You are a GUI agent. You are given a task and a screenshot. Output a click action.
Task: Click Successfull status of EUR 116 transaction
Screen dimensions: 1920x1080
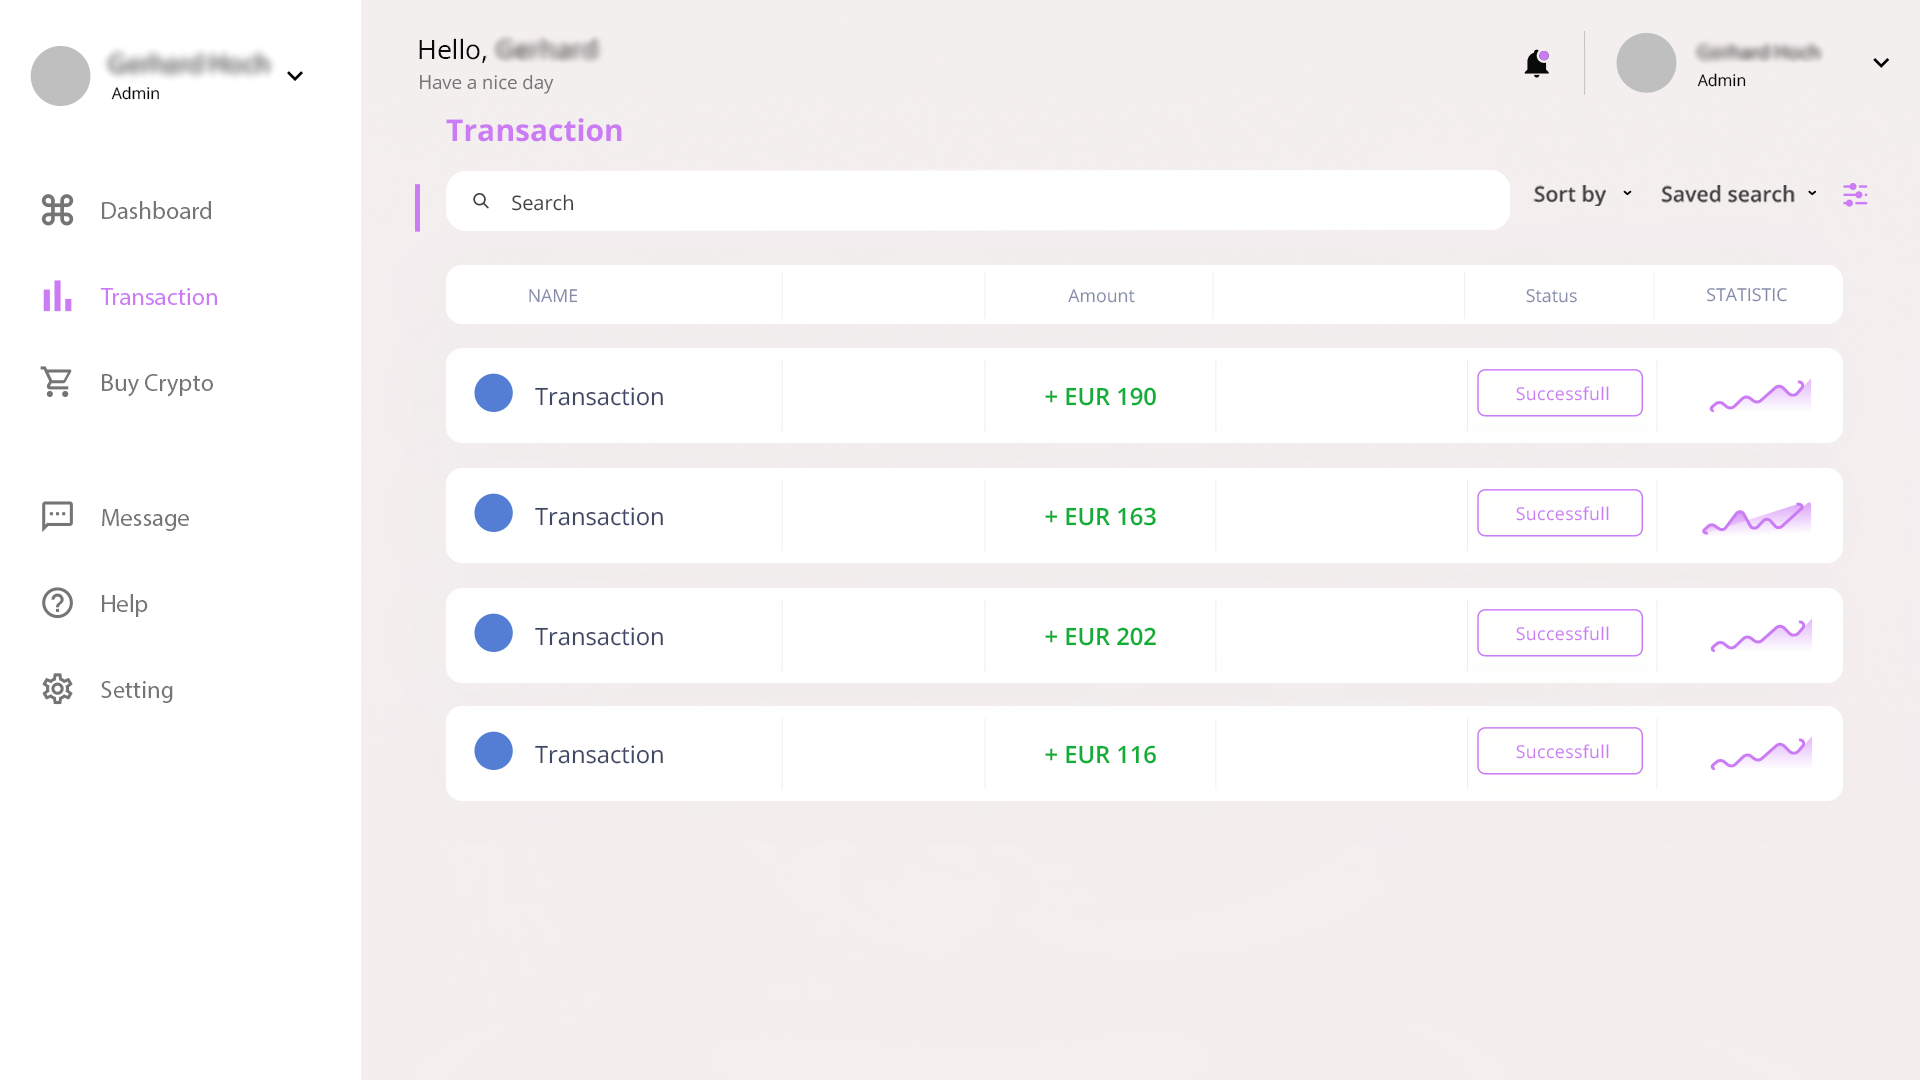point(1560,751)
